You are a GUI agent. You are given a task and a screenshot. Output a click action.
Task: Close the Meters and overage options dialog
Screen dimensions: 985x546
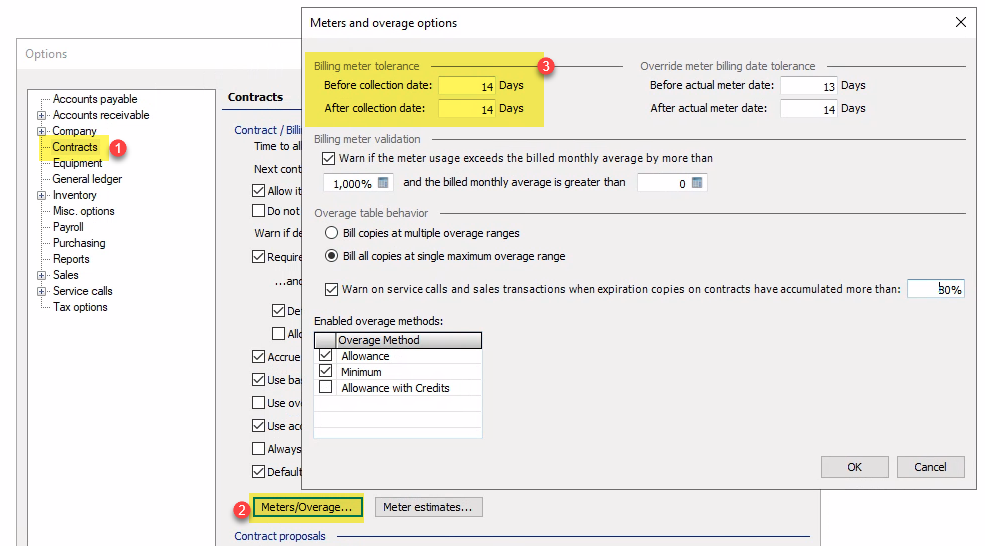961,22
